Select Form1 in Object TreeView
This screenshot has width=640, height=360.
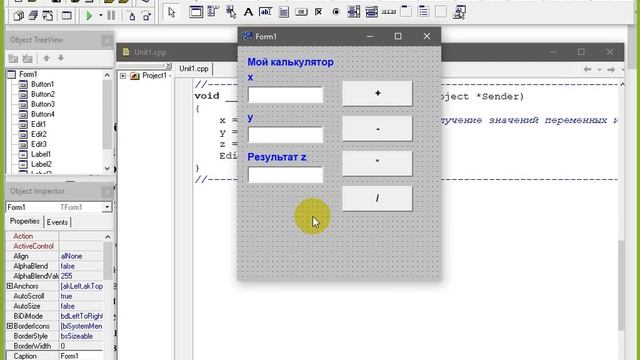28,74
